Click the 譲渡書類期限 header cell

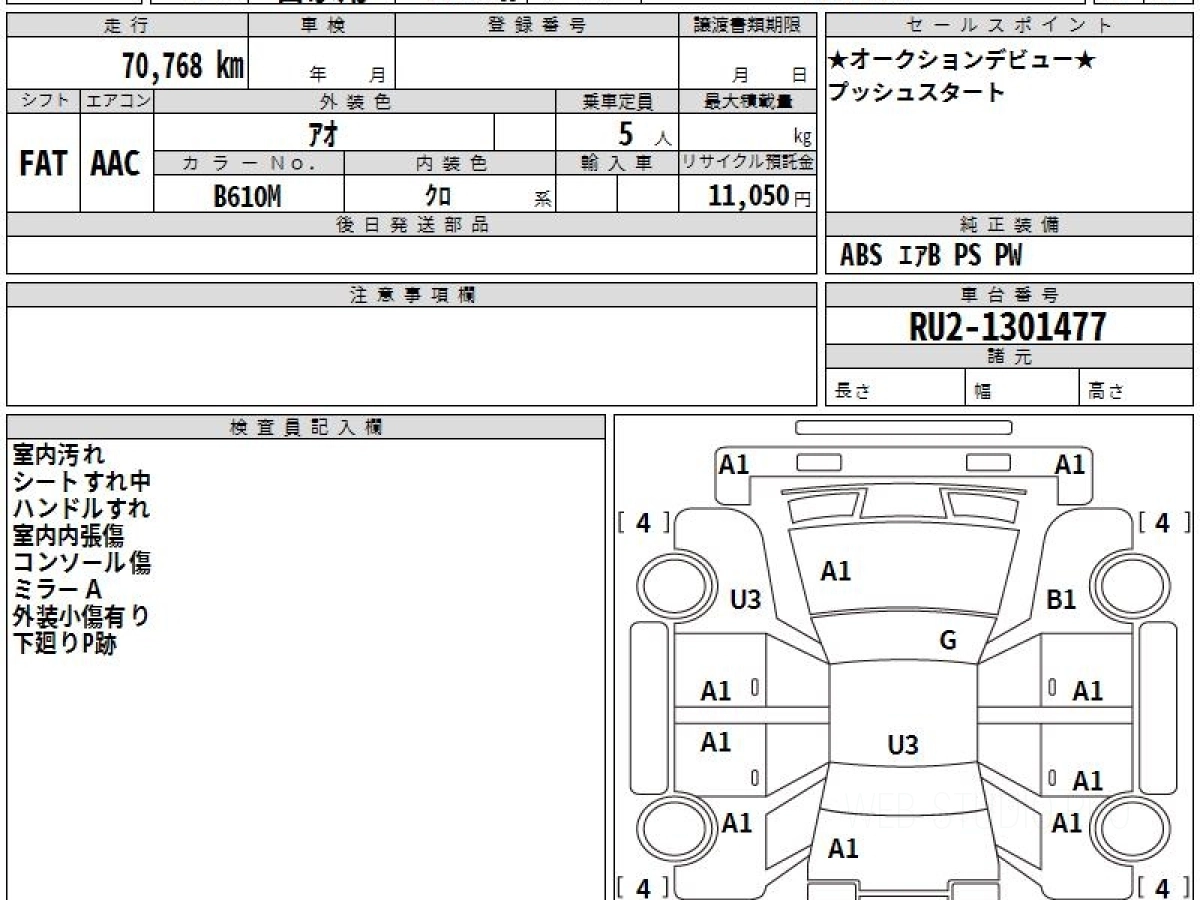pos(747,26)
